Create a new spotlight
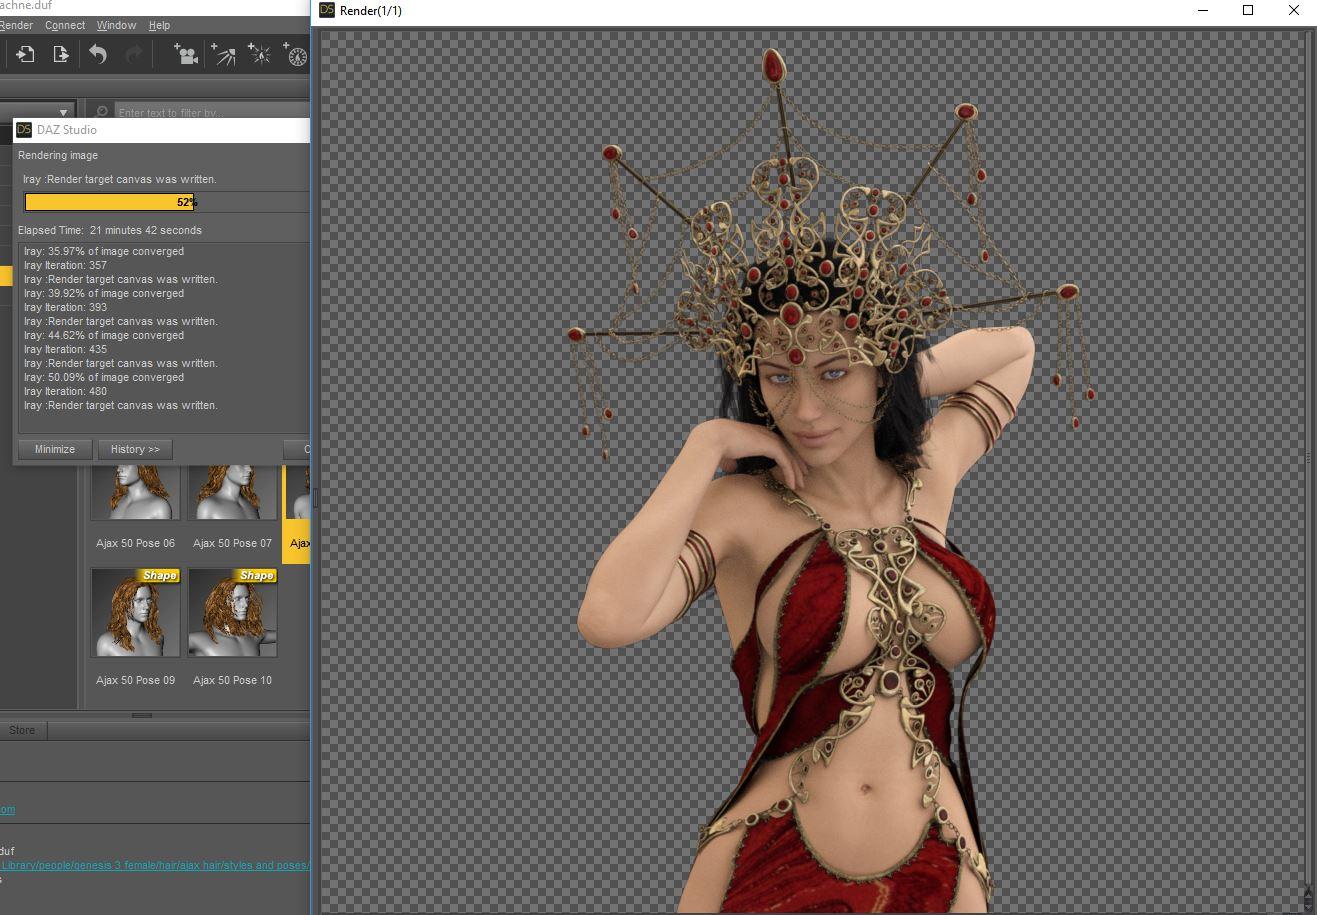Image resolution: width=1317 pixels, height=915 pixels. point(223,55)
